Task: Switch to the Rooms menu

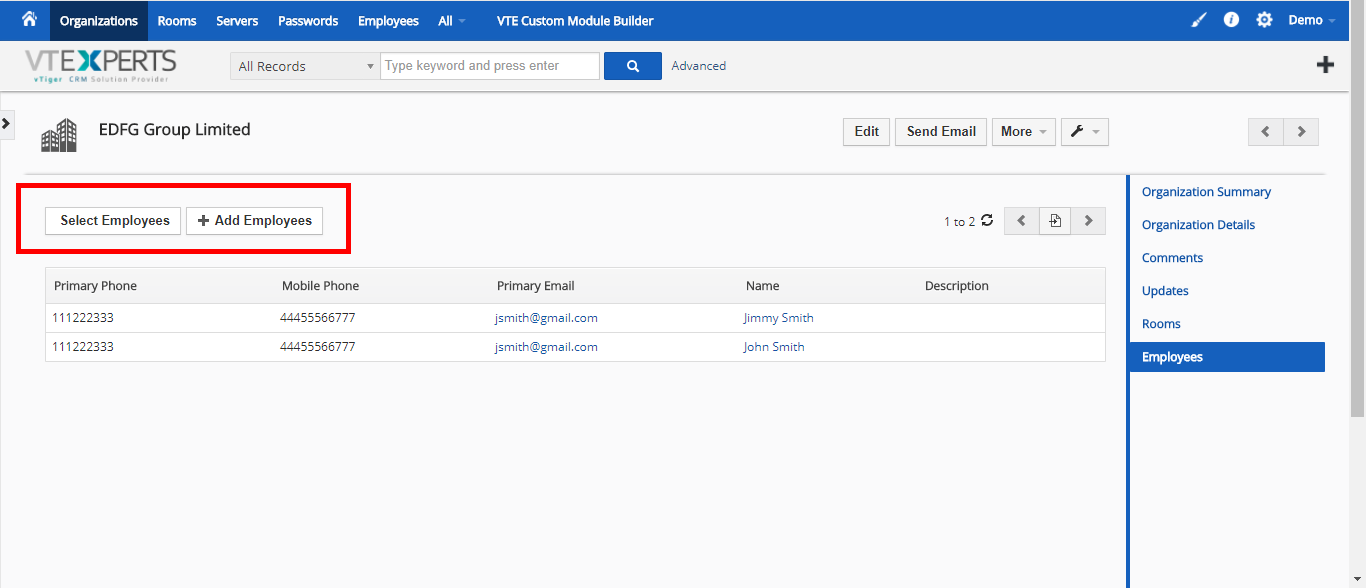Action: point(177,20)
